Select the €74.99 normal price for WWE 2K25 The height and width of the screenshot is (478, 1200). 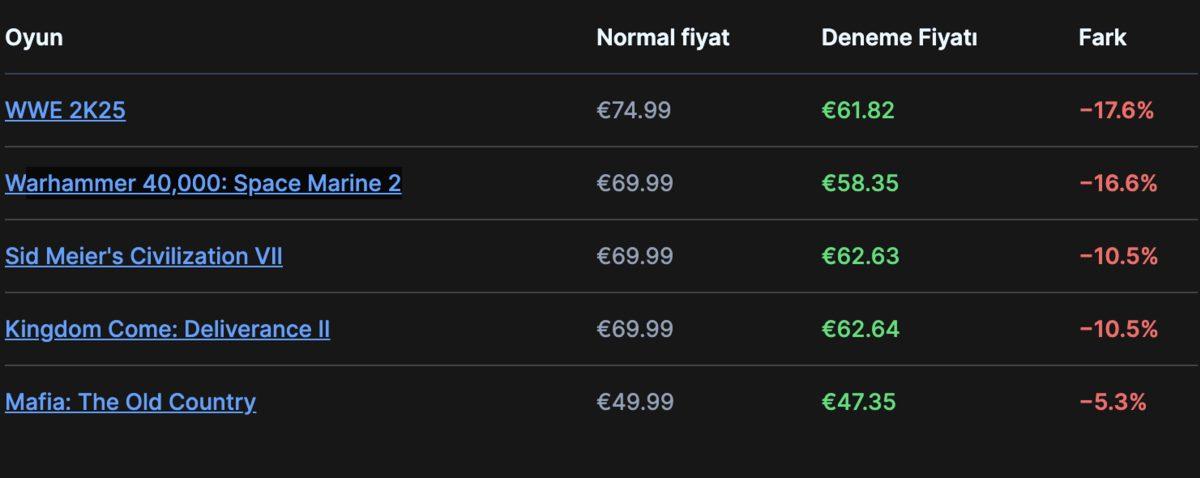click(634, 110)
